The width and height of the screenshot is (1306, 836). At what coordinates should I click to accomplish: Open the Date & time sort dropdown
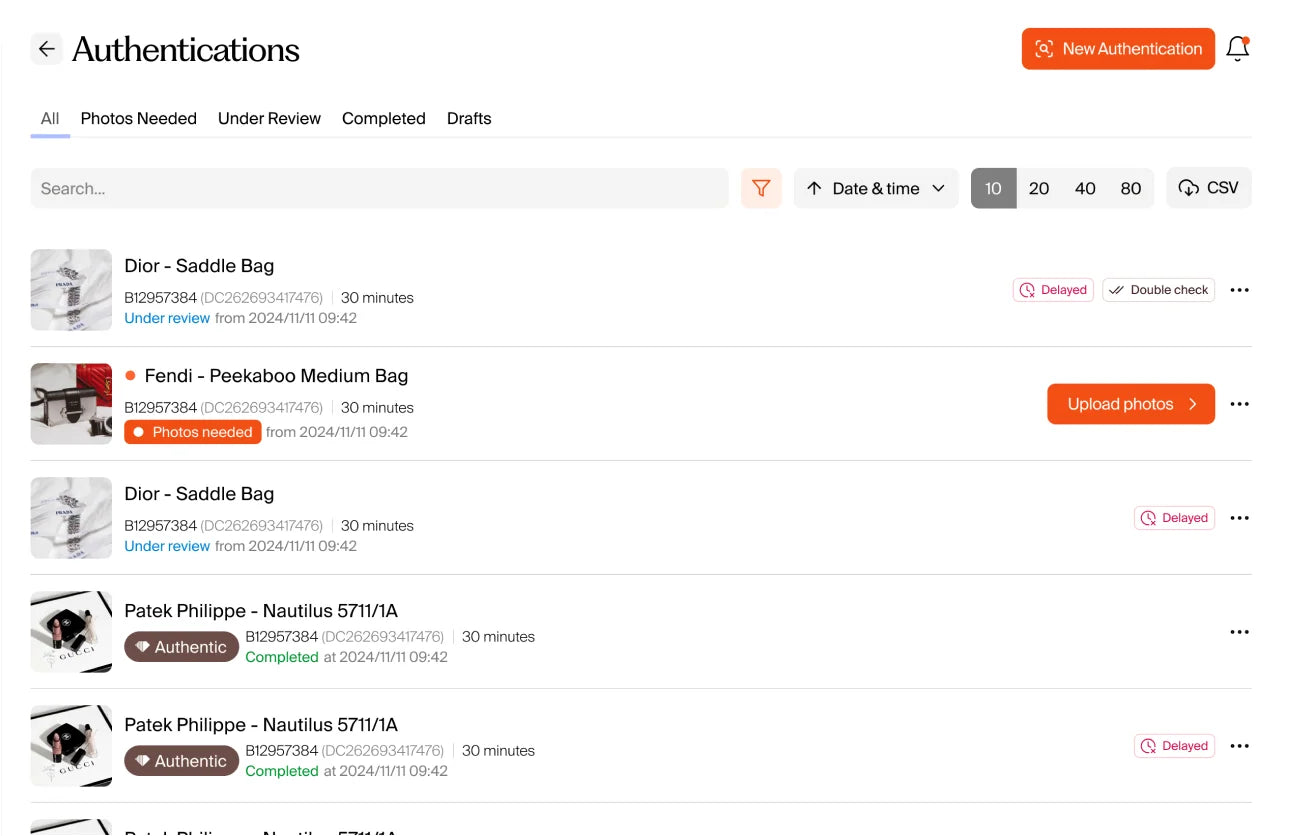(876, 188)
